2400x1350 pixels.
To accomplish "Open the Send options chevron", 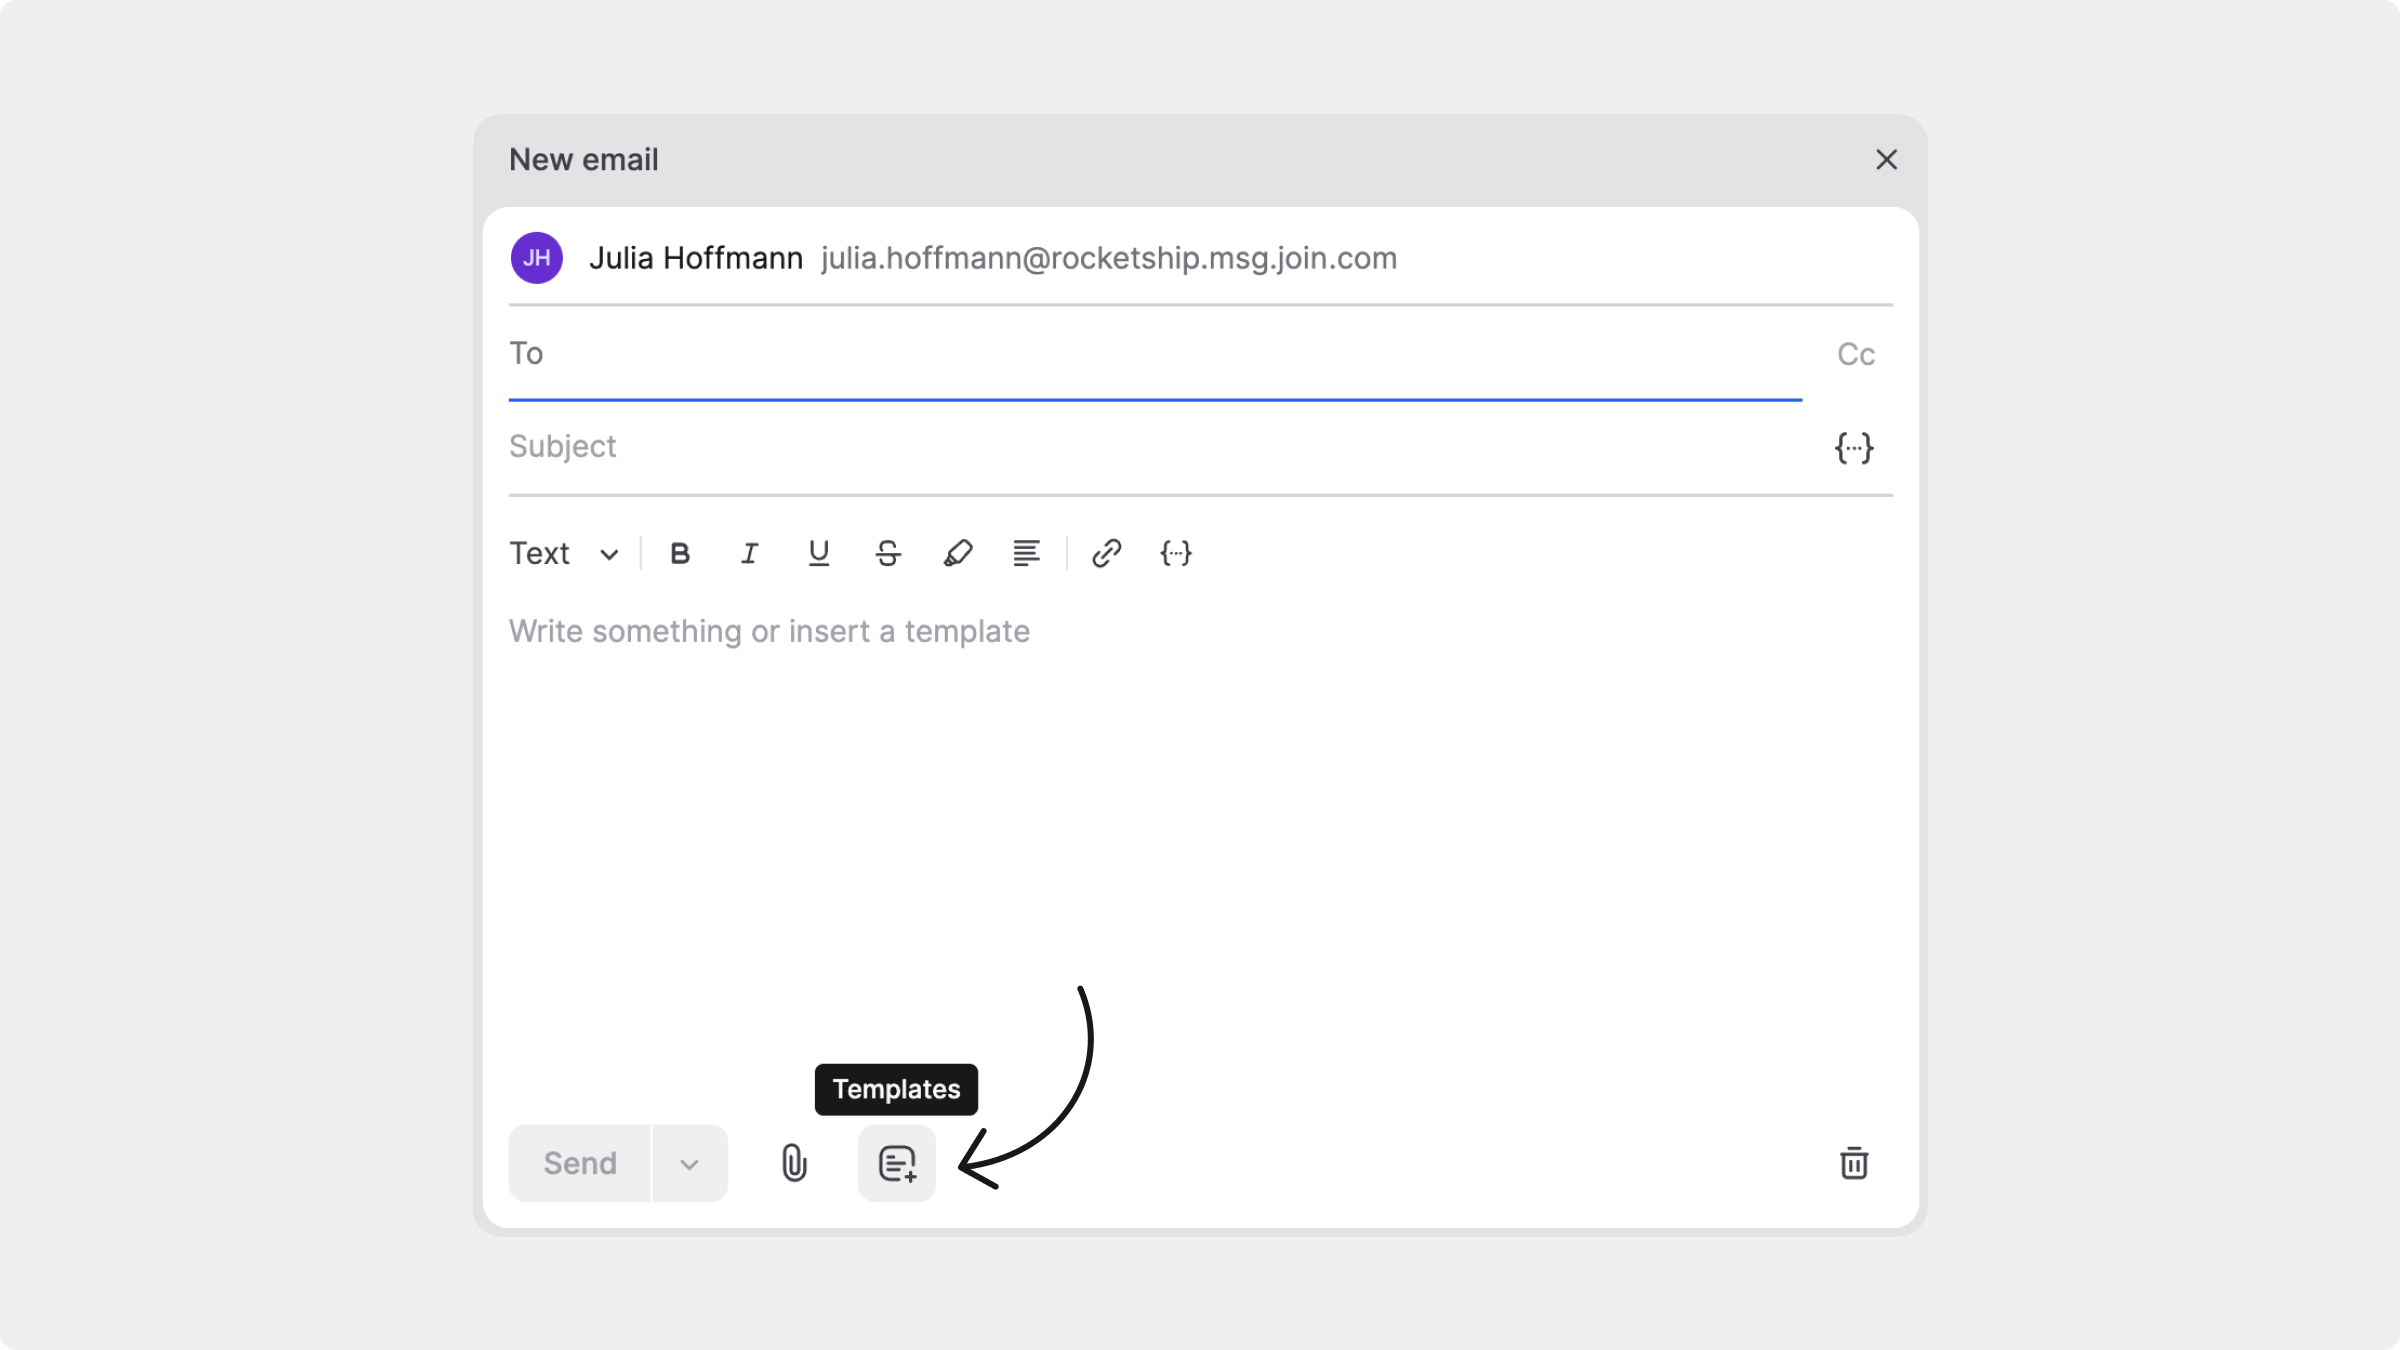I will (689, 1164).
